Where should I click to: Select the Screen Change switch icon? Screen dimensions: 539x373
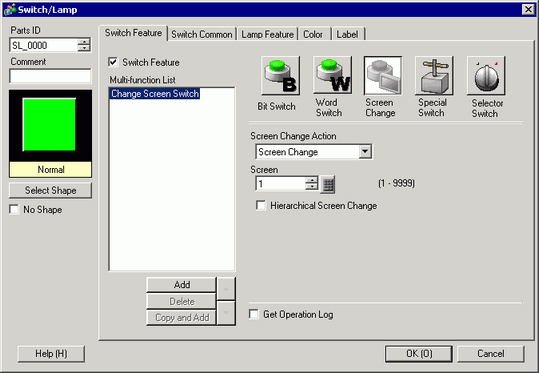(x=383, y=76)
